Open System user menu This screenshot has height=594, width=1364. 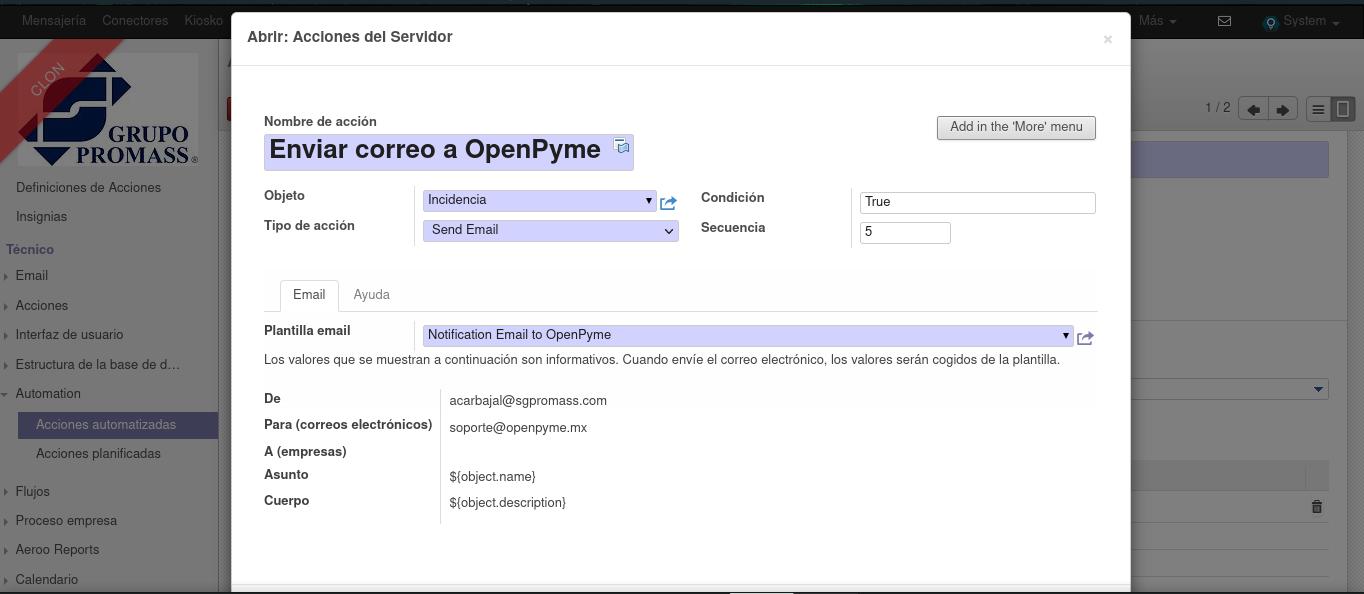coord(1302,21)
